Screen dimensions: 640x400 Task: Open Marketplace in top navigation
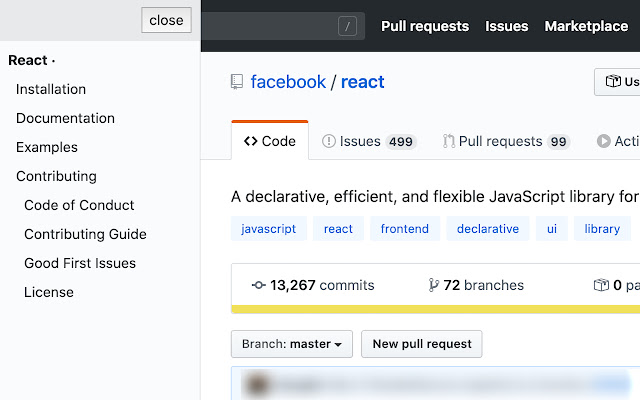pyautogui.click(x=586, y=26)
